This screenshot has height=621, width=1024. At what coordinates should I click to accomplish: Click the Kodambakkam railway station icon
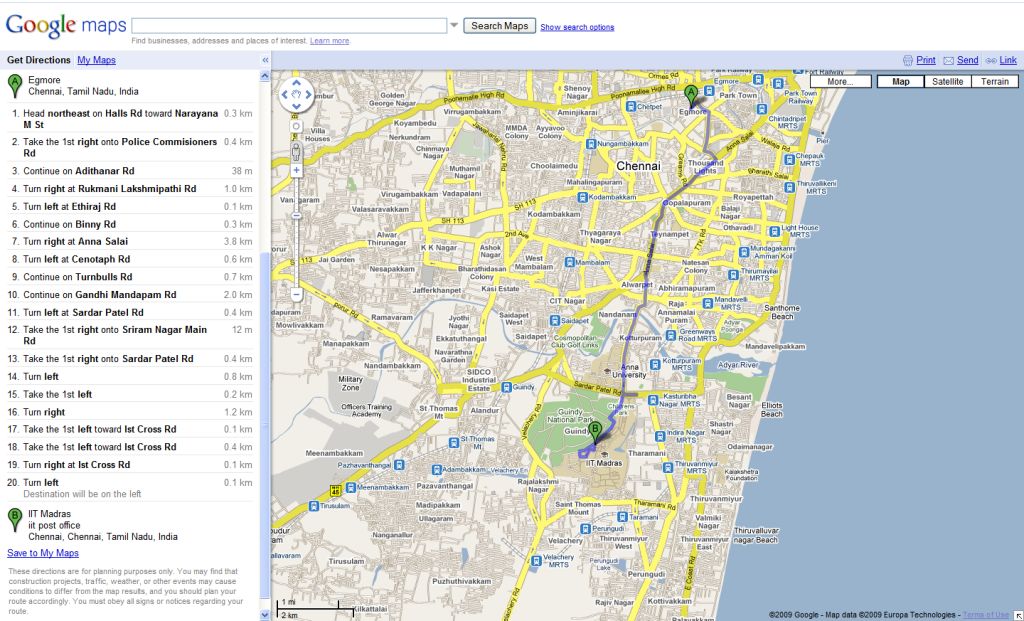[x=582, y=197]
